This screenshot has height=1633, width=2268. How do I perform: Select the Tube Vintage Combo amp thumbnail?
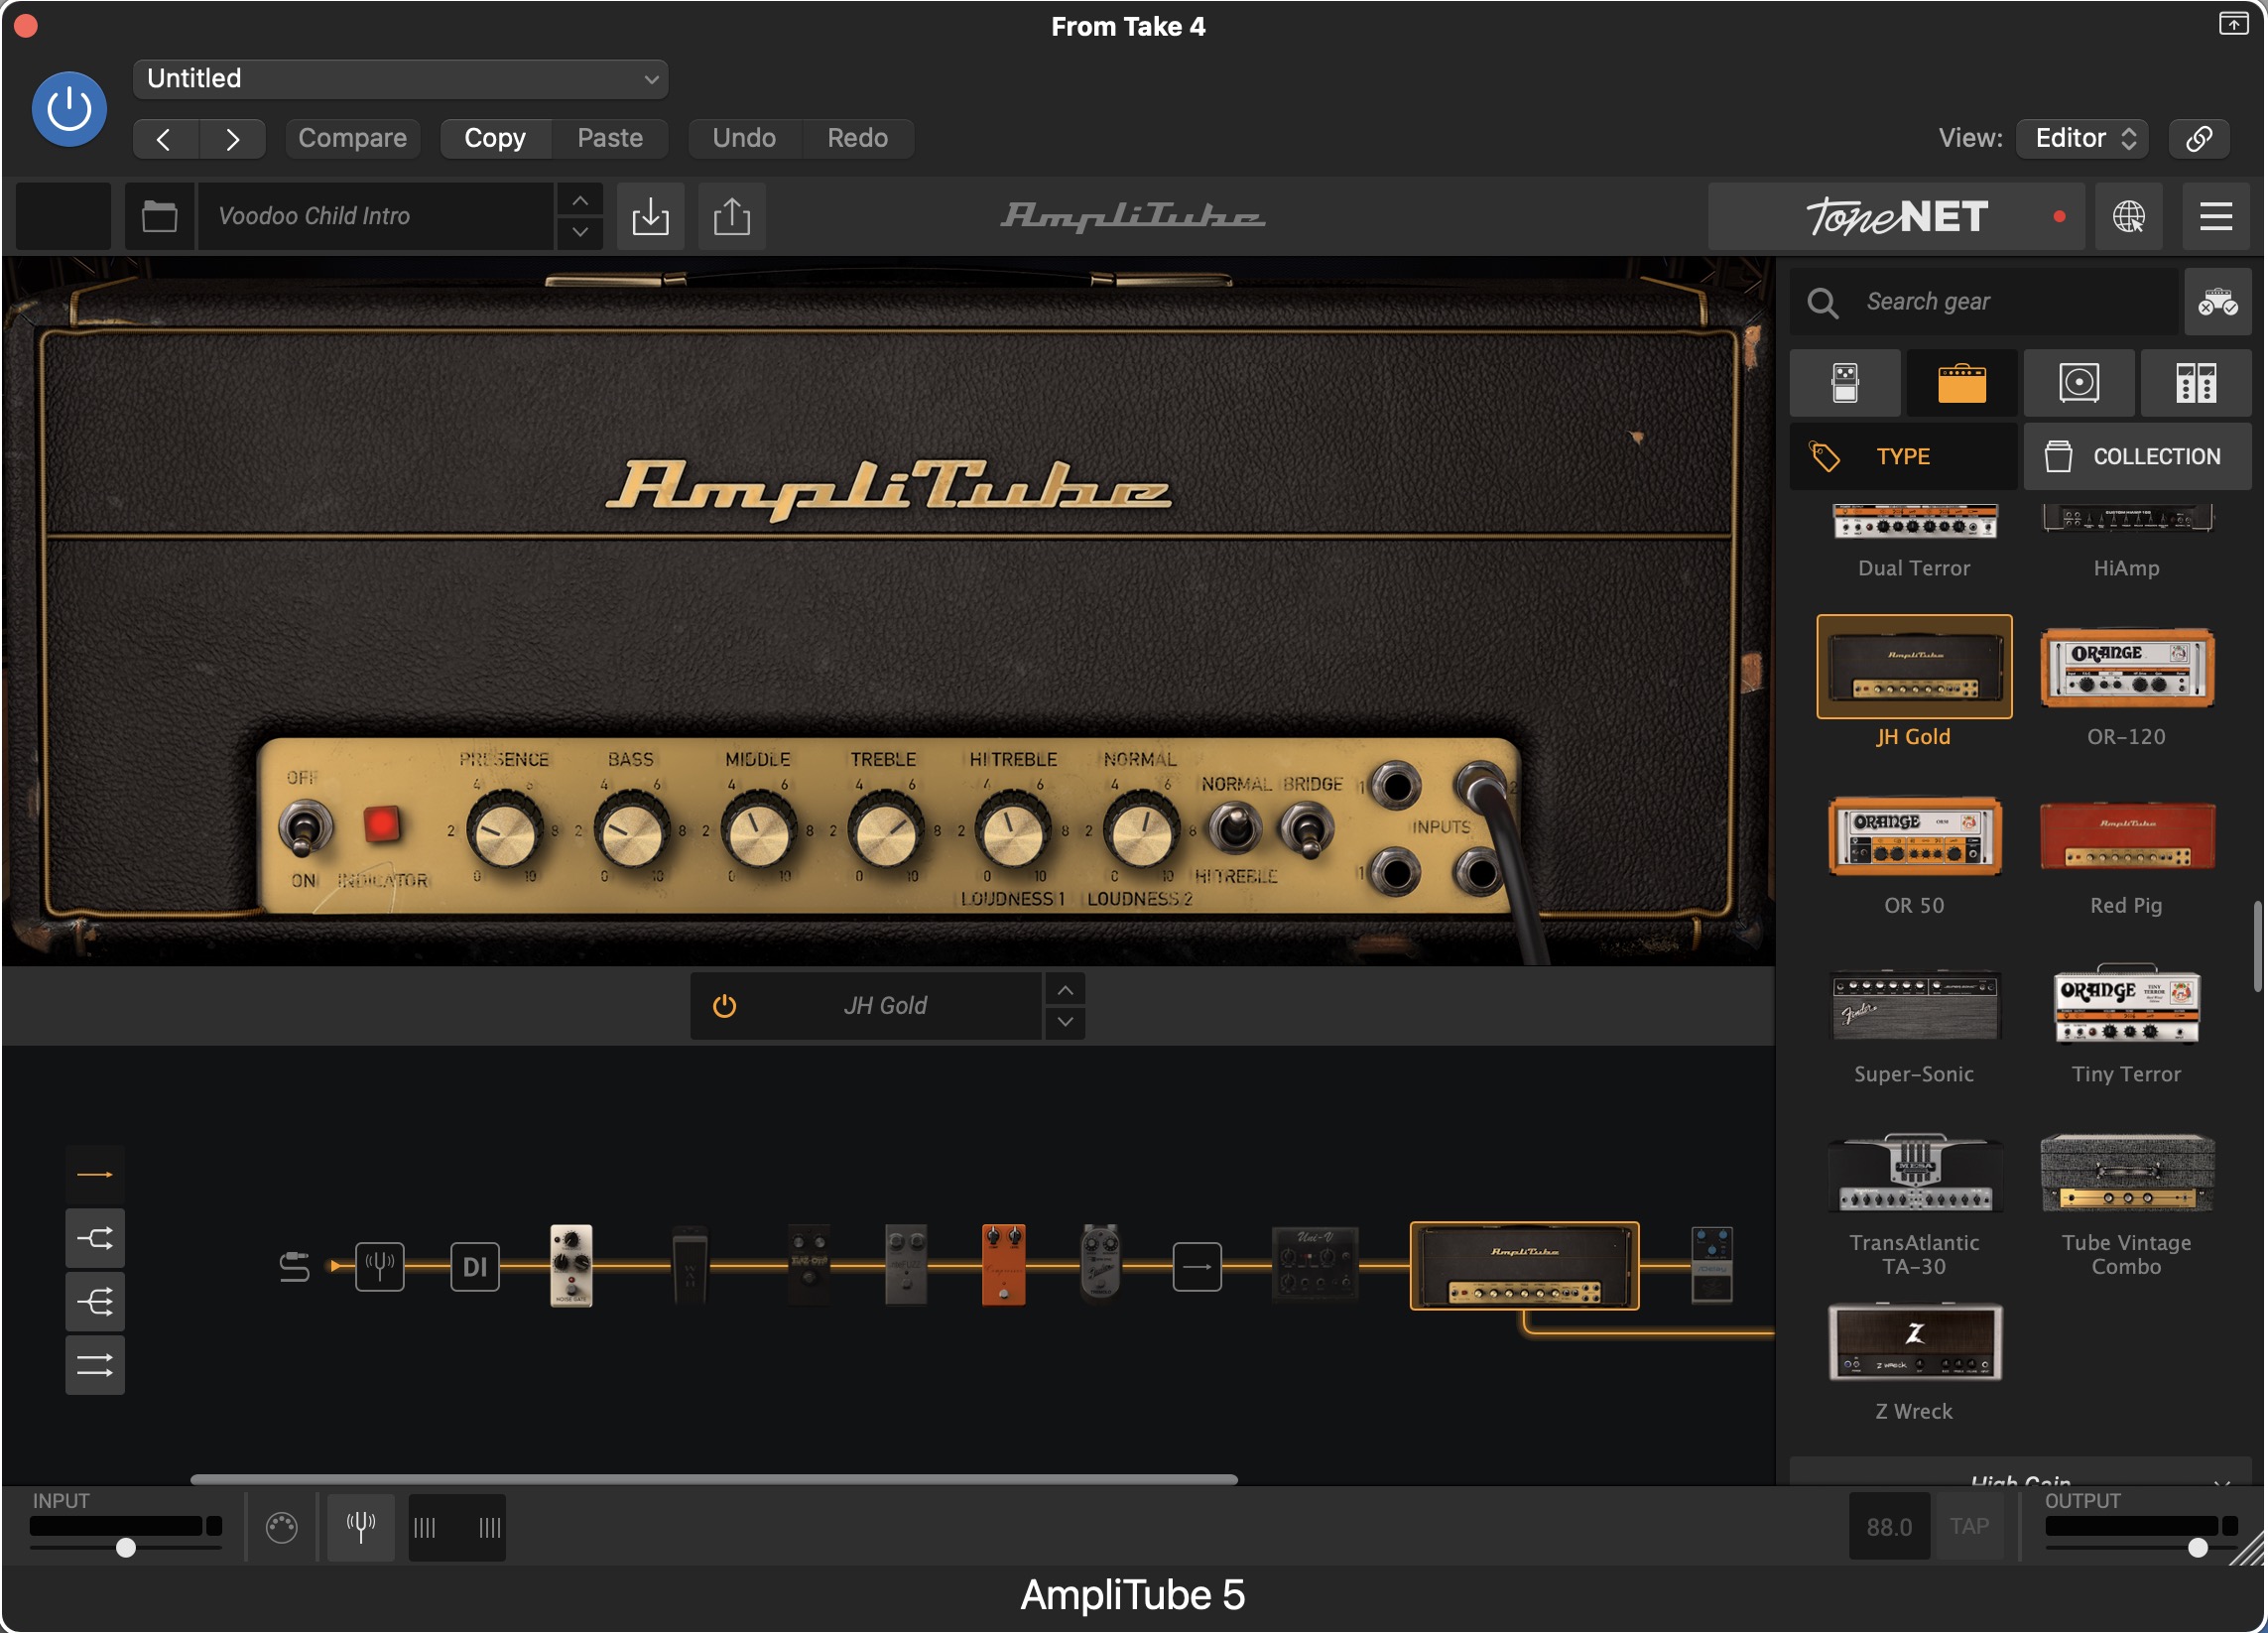click(x=2126, y=1173)
